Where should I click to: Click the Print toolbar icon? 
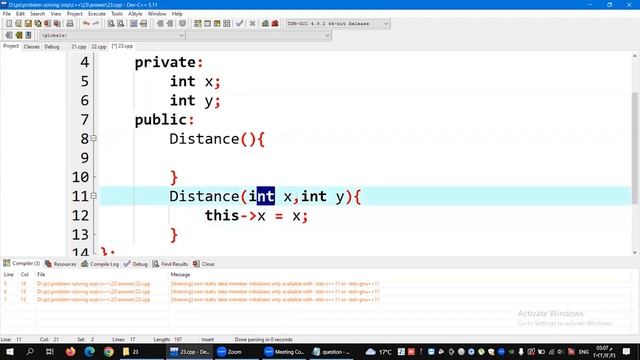(70, 24)
